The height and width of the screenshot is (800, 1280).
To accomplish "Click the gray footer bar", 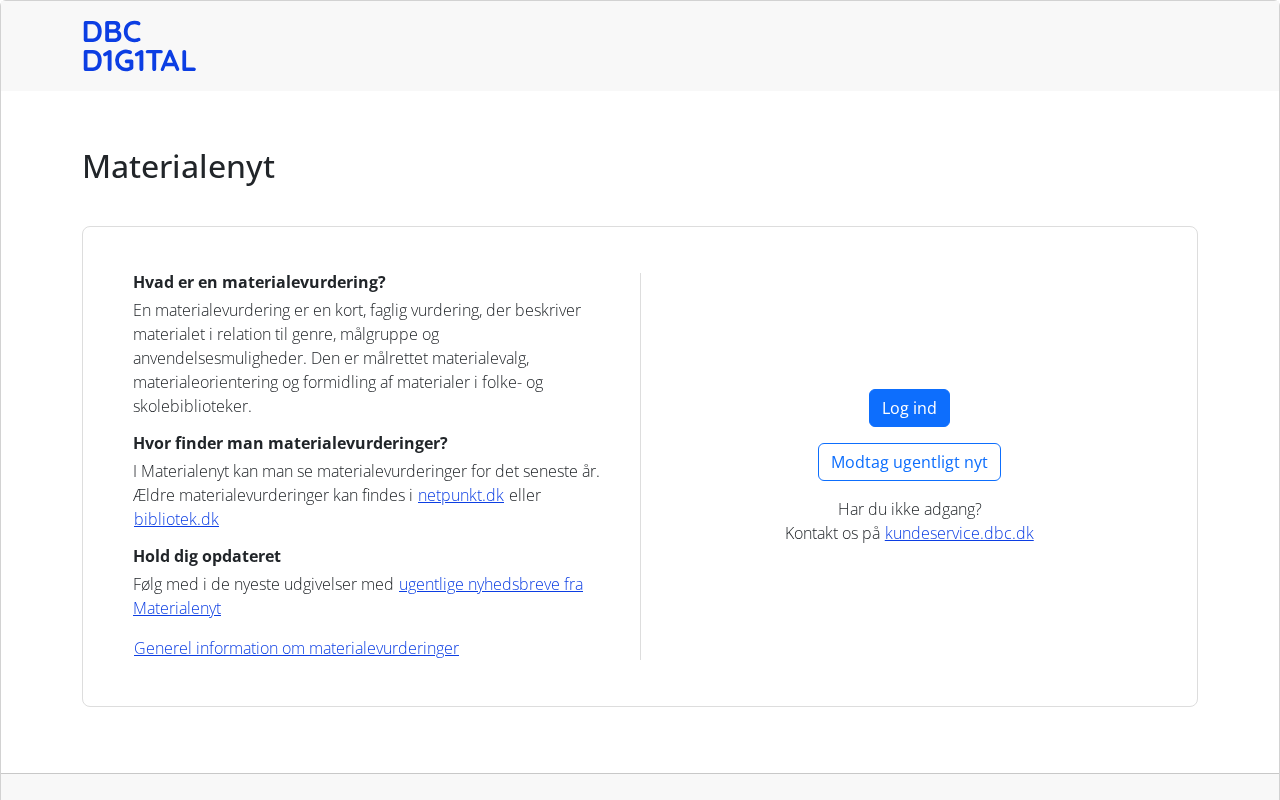I will click(640, 787).
